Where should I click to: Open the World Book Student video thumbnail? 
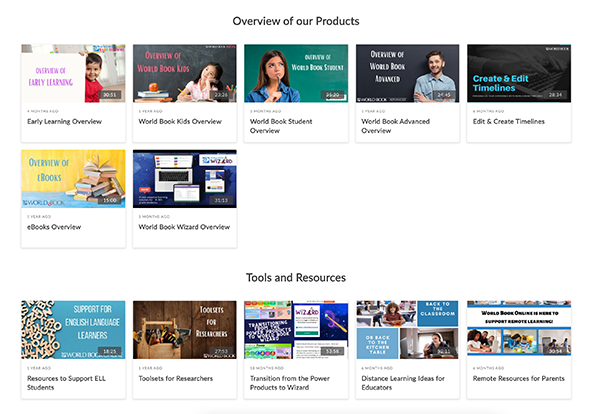(296, 73)
